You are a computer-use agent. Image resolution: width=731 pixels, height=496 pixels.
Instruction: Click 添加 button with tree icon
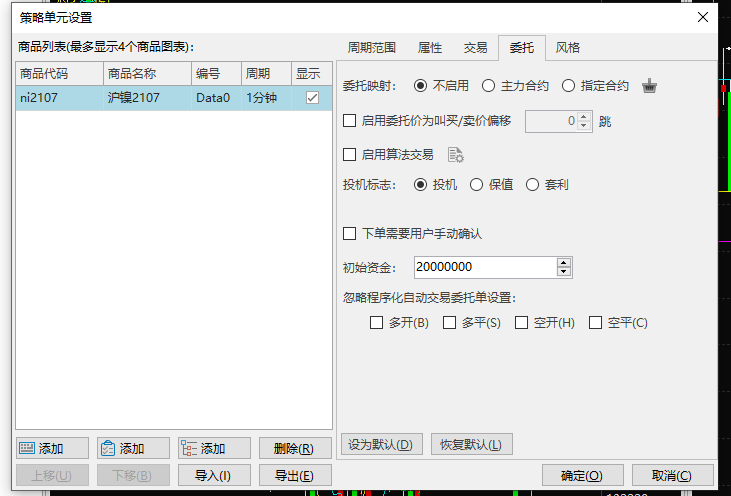(x=214, y=449)
